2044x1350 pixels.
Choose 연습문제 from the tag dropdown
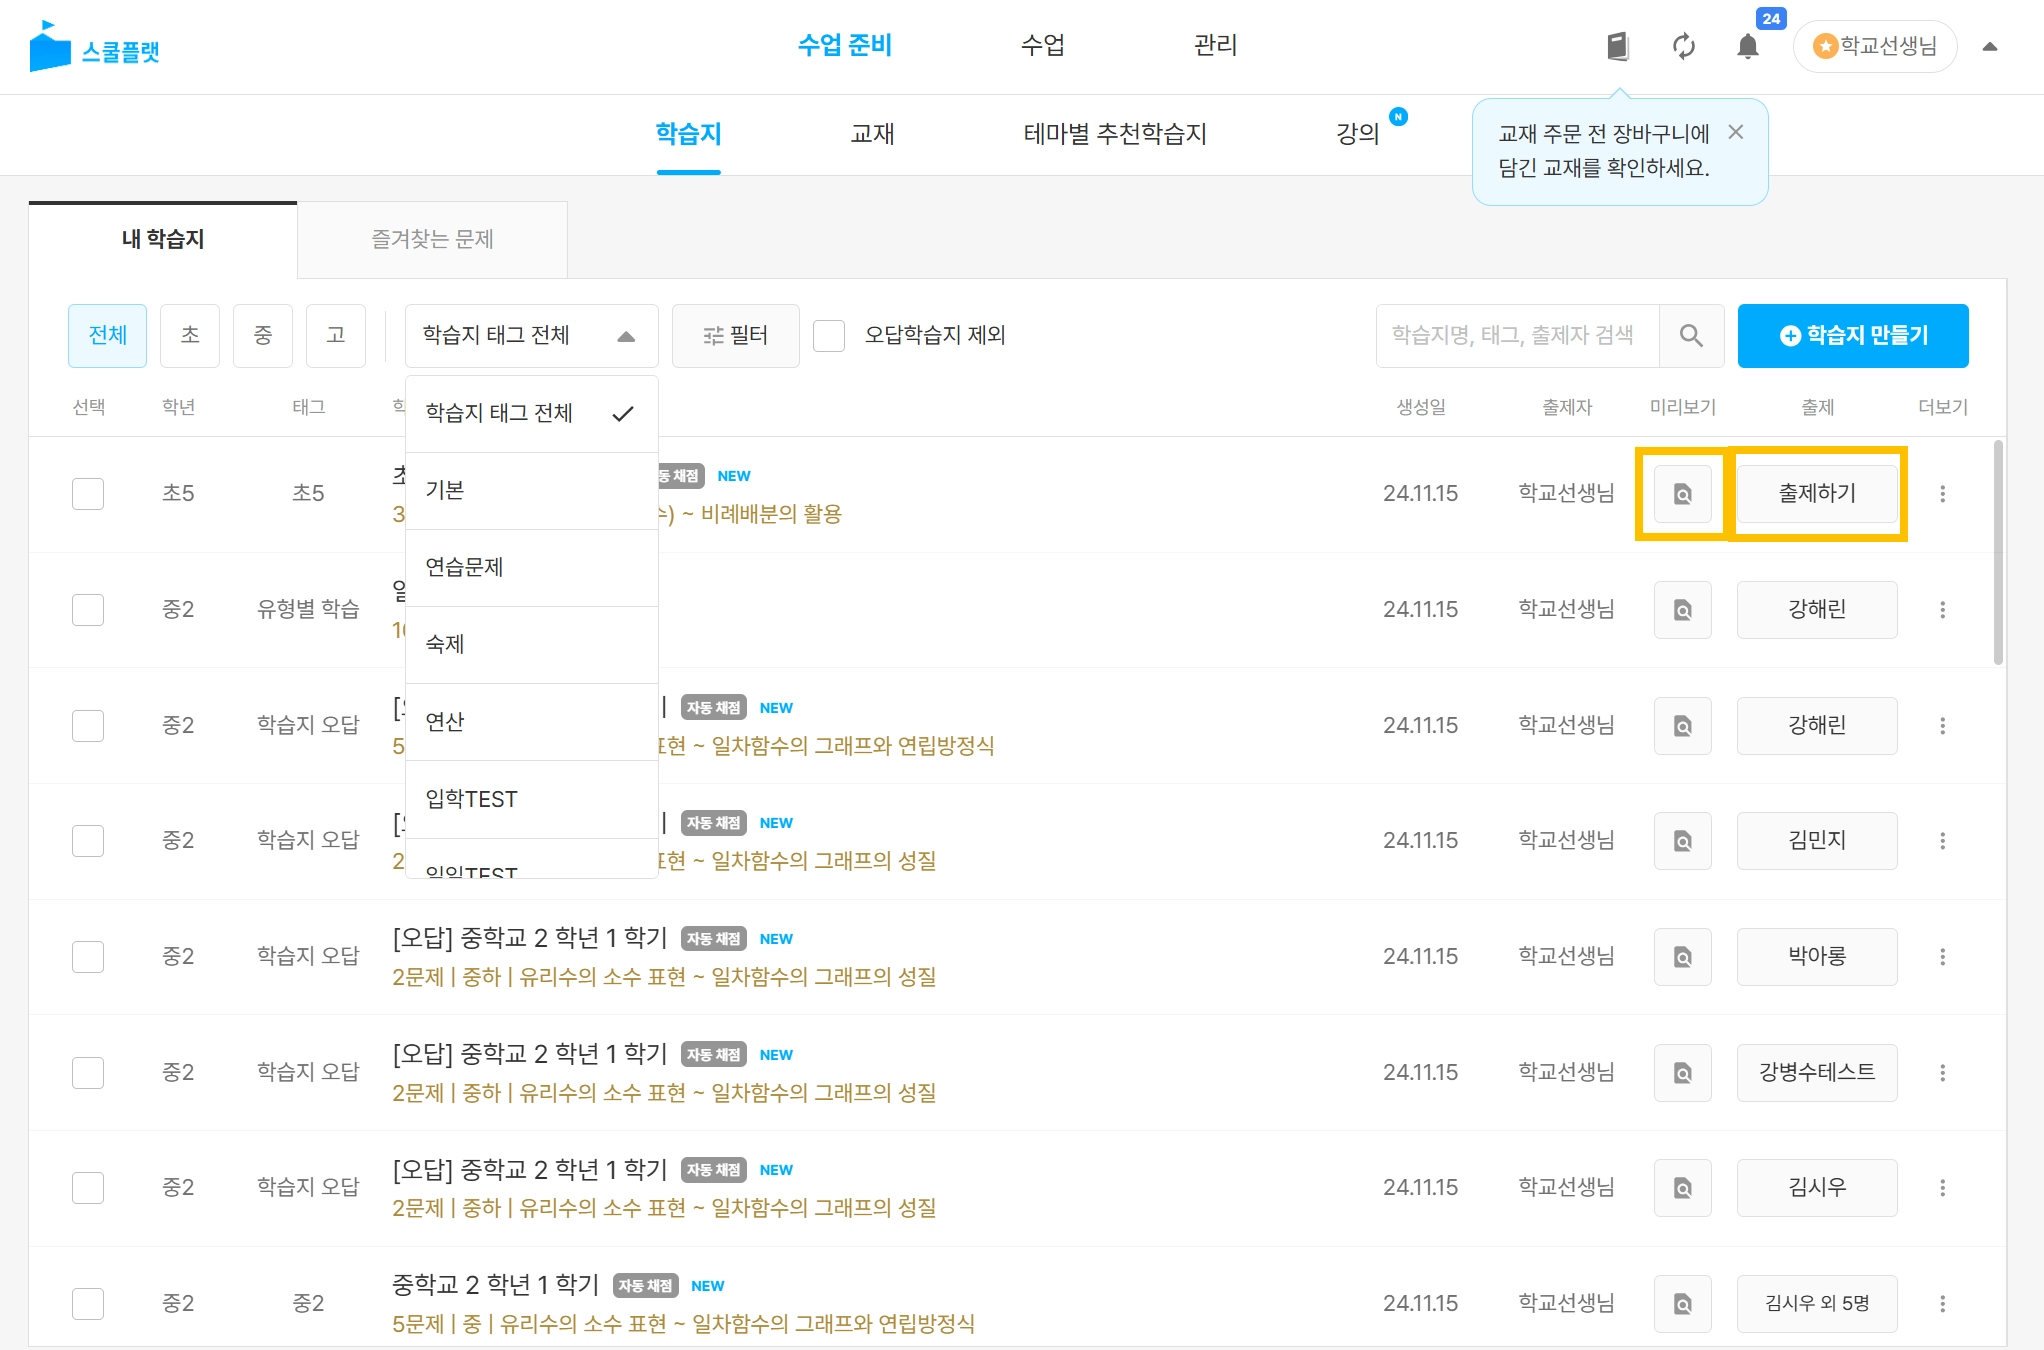[x=464, y=567]
